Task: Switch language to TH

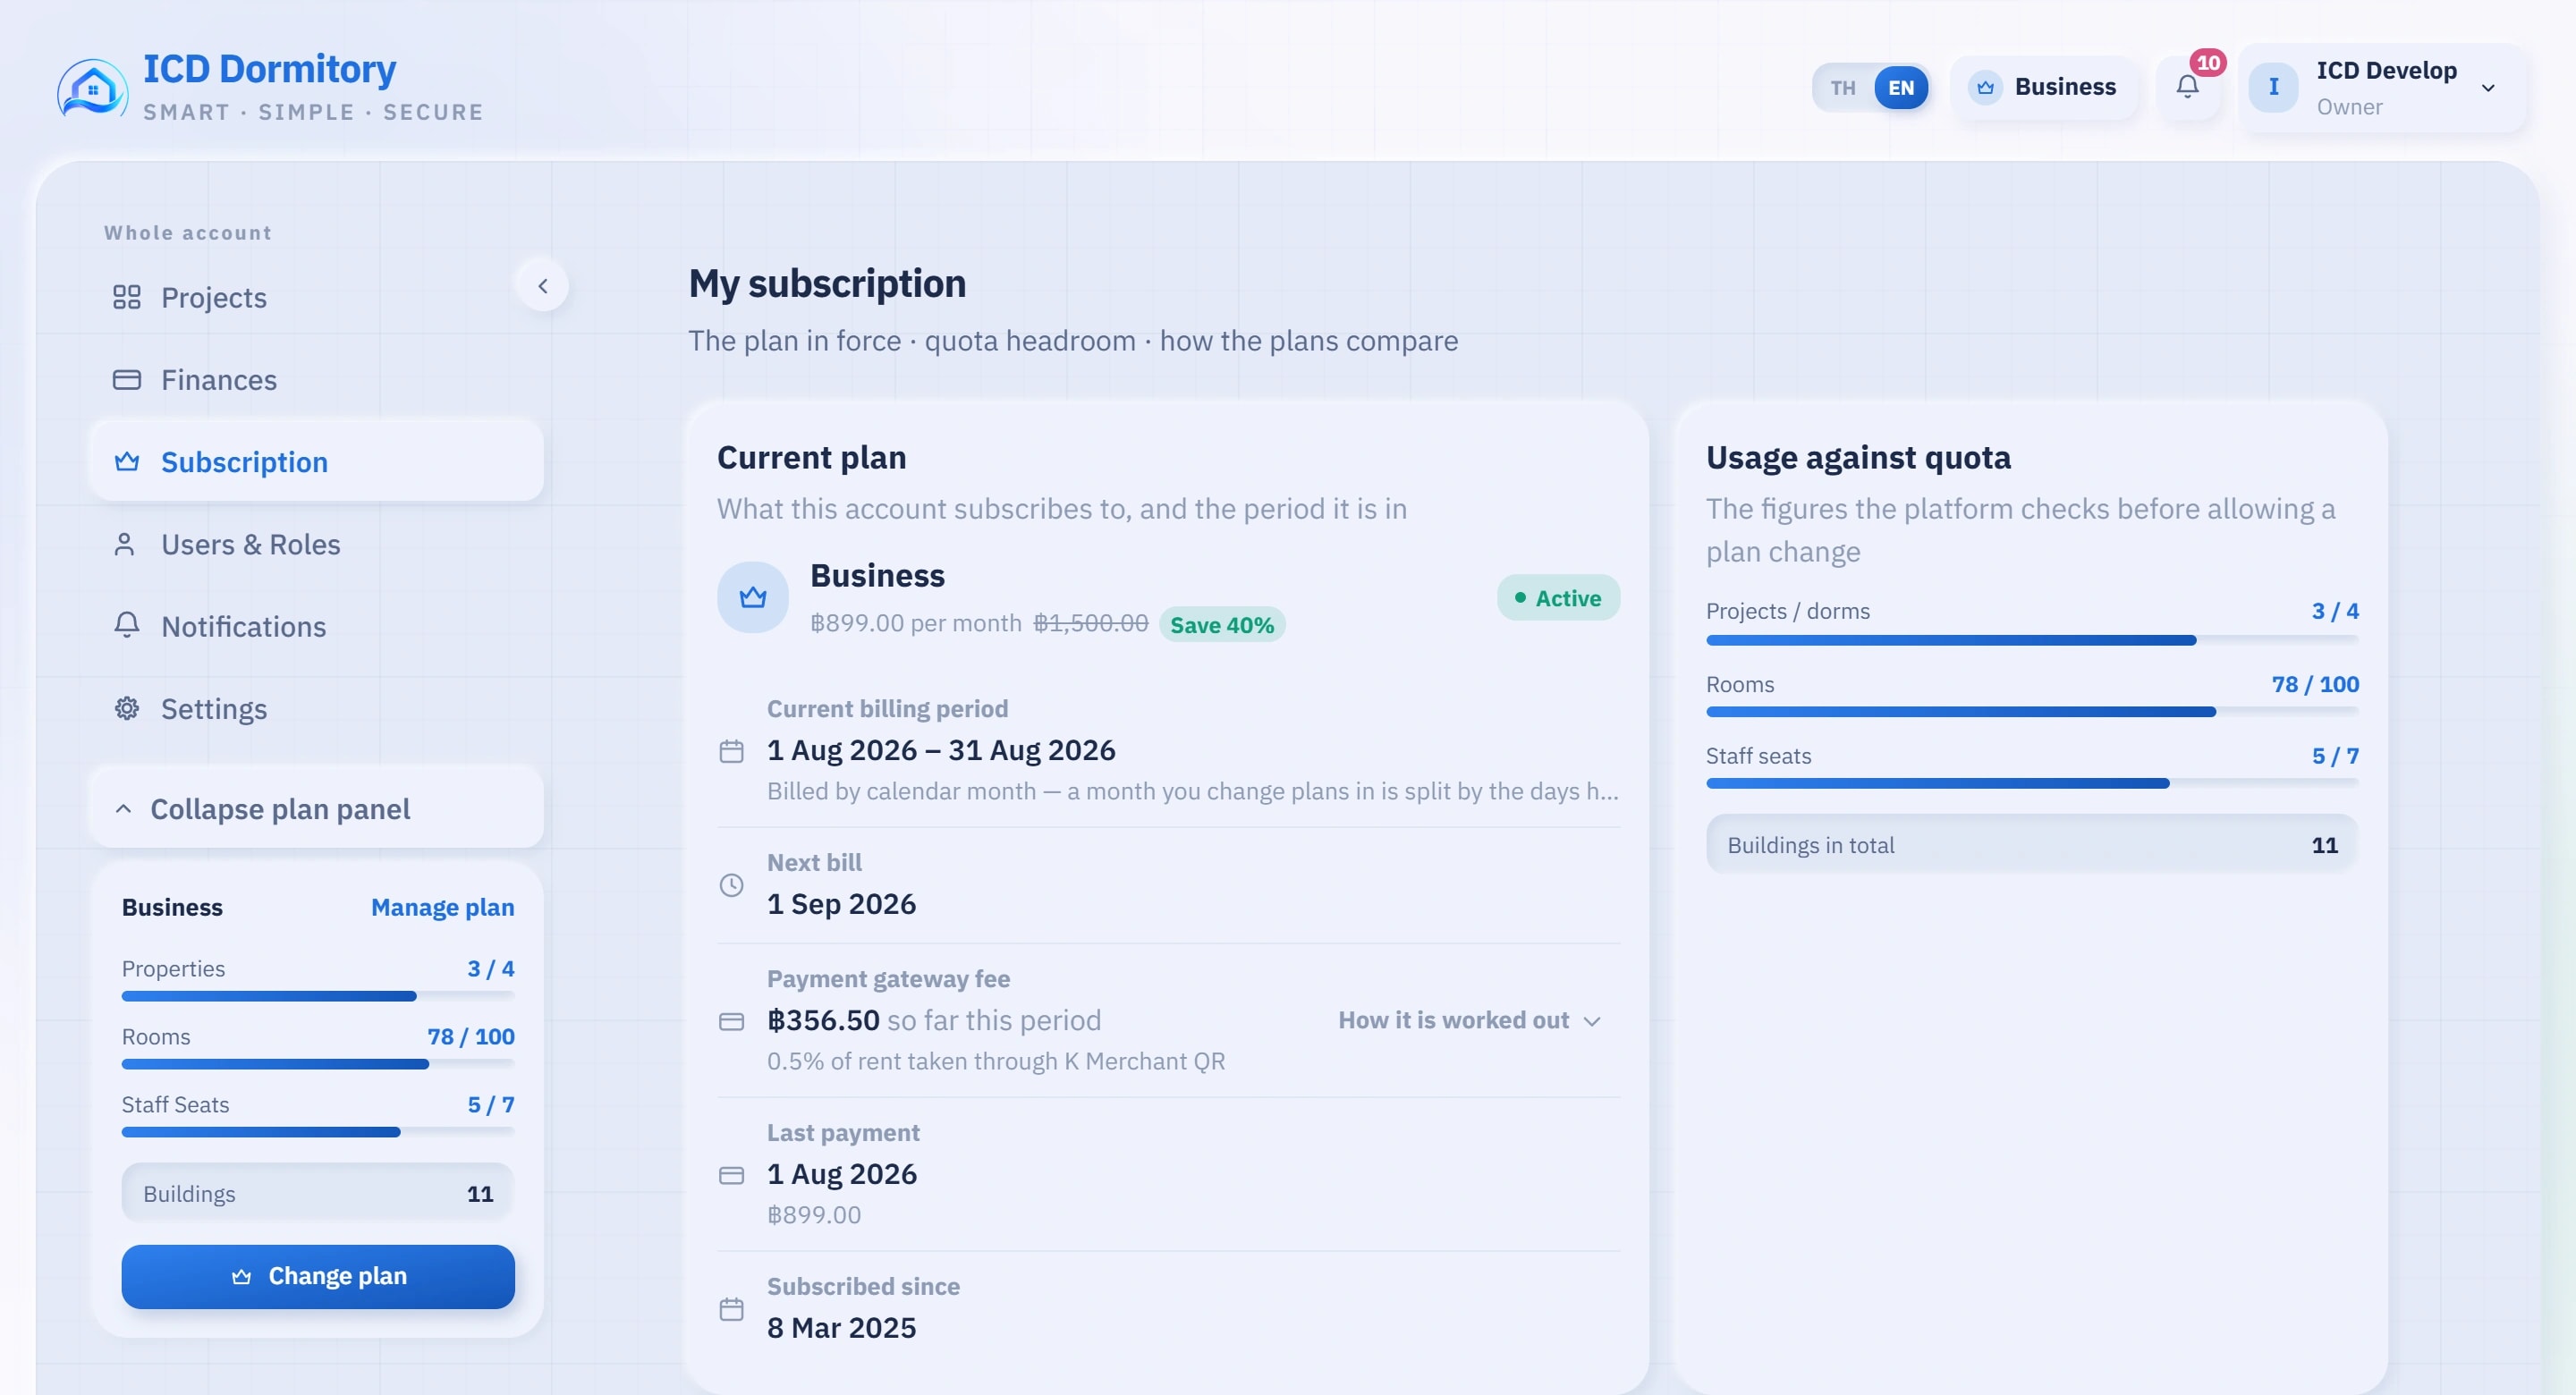Action: click(1843, 88)
